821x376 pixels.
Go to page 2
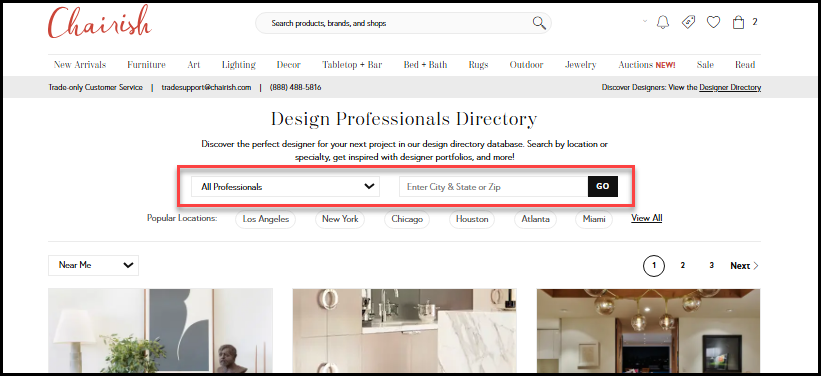(x=682, y=266)
